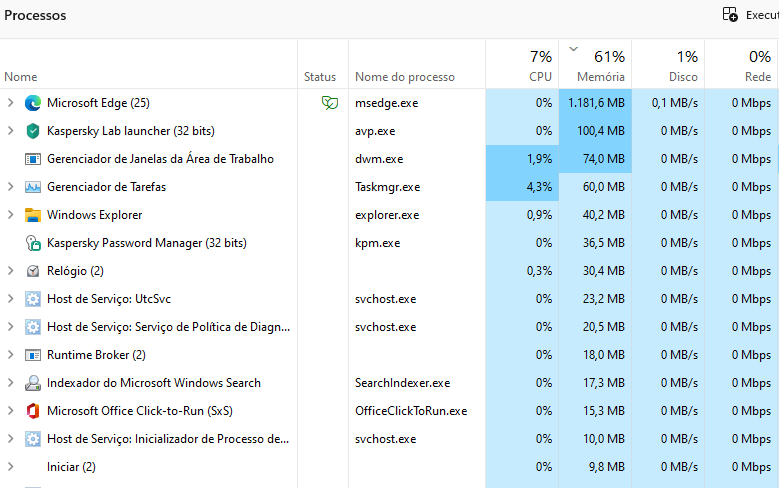Click the efficiency mode leaf icon for Edge
This screenshot has width=779, height=488.
click(330, 103)
